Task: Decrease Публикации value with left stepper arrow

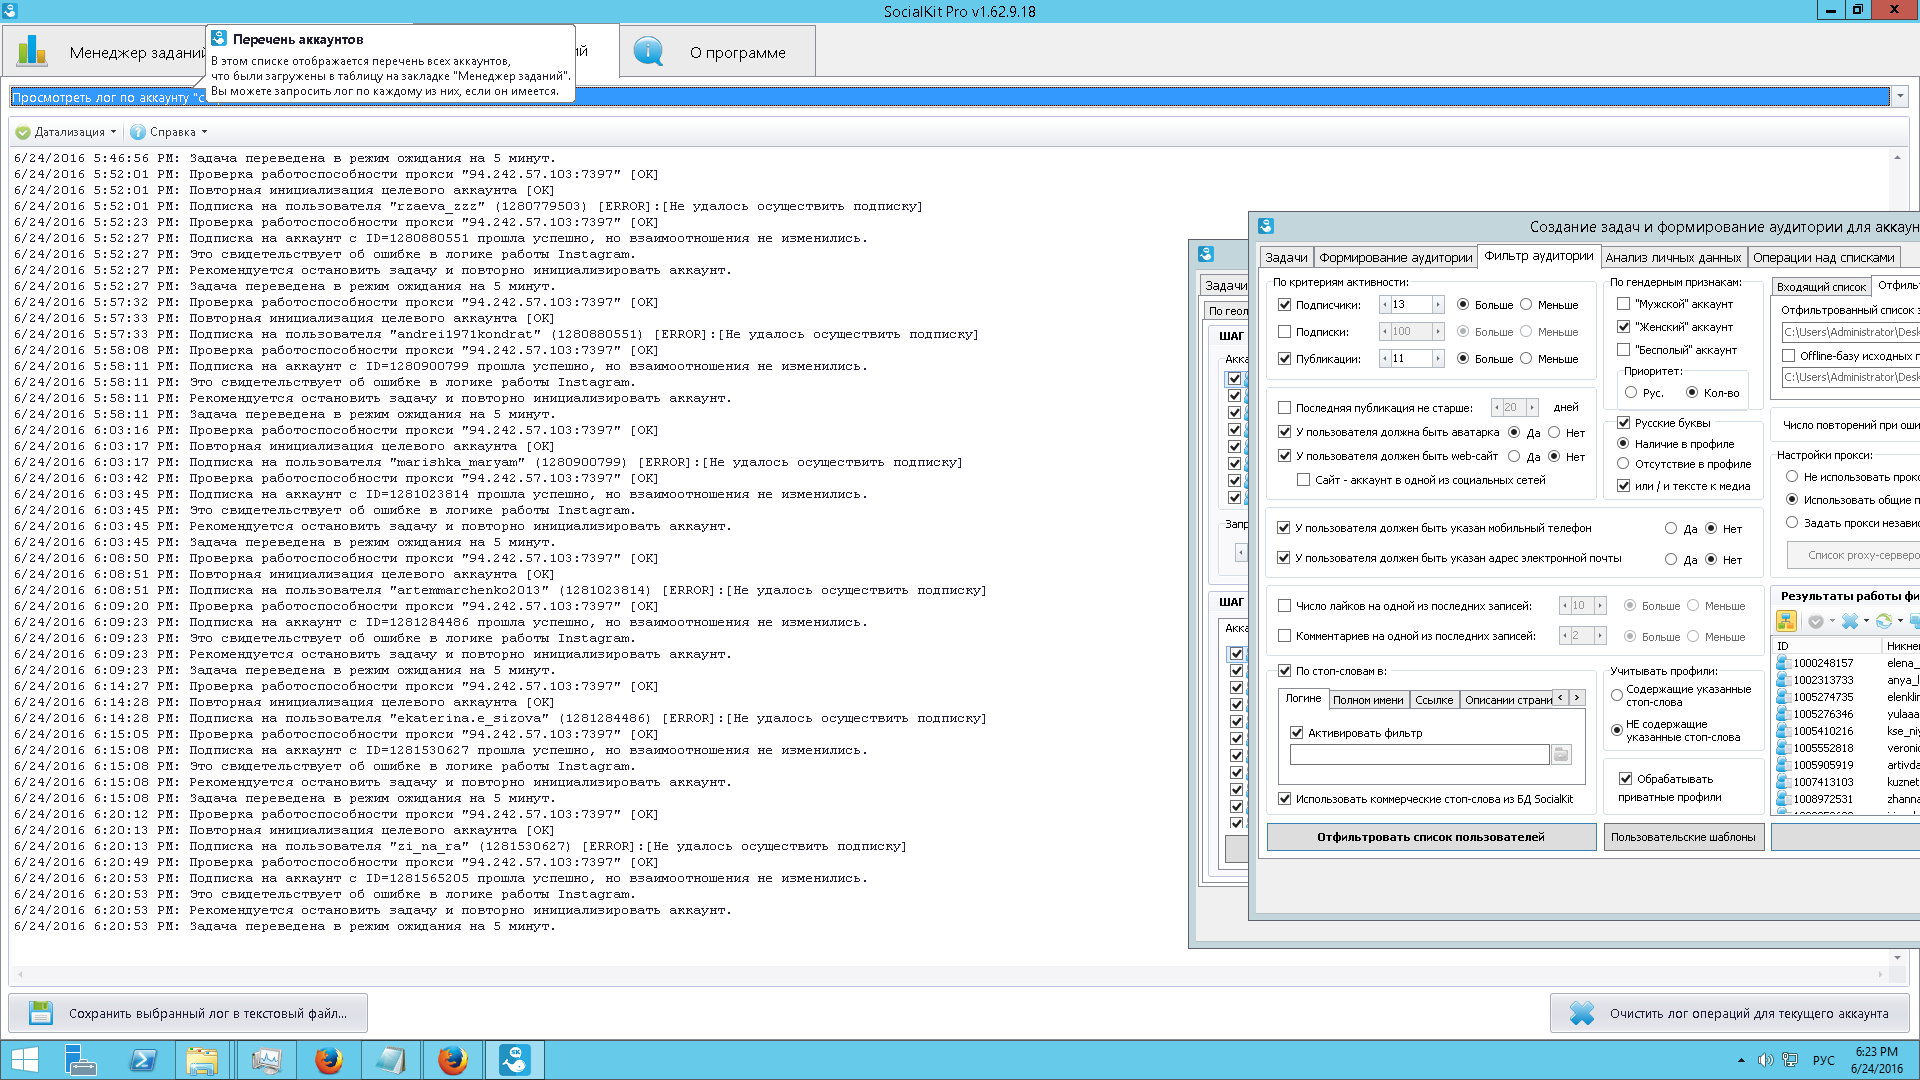Action: [x=1385, y=359]
